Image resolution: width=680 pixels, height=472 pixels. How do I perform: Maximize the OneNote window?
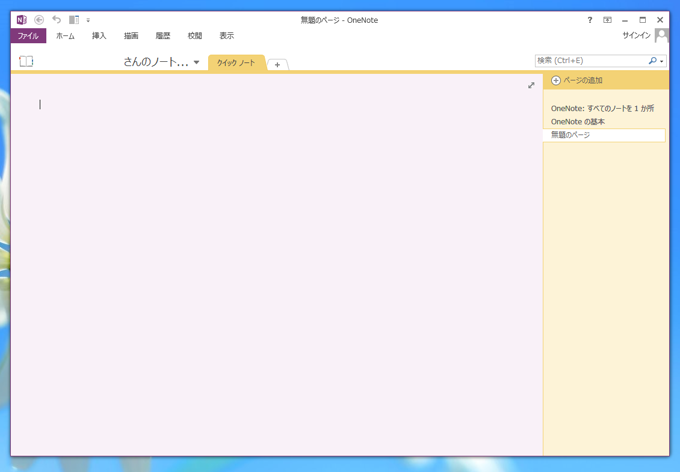643,20
